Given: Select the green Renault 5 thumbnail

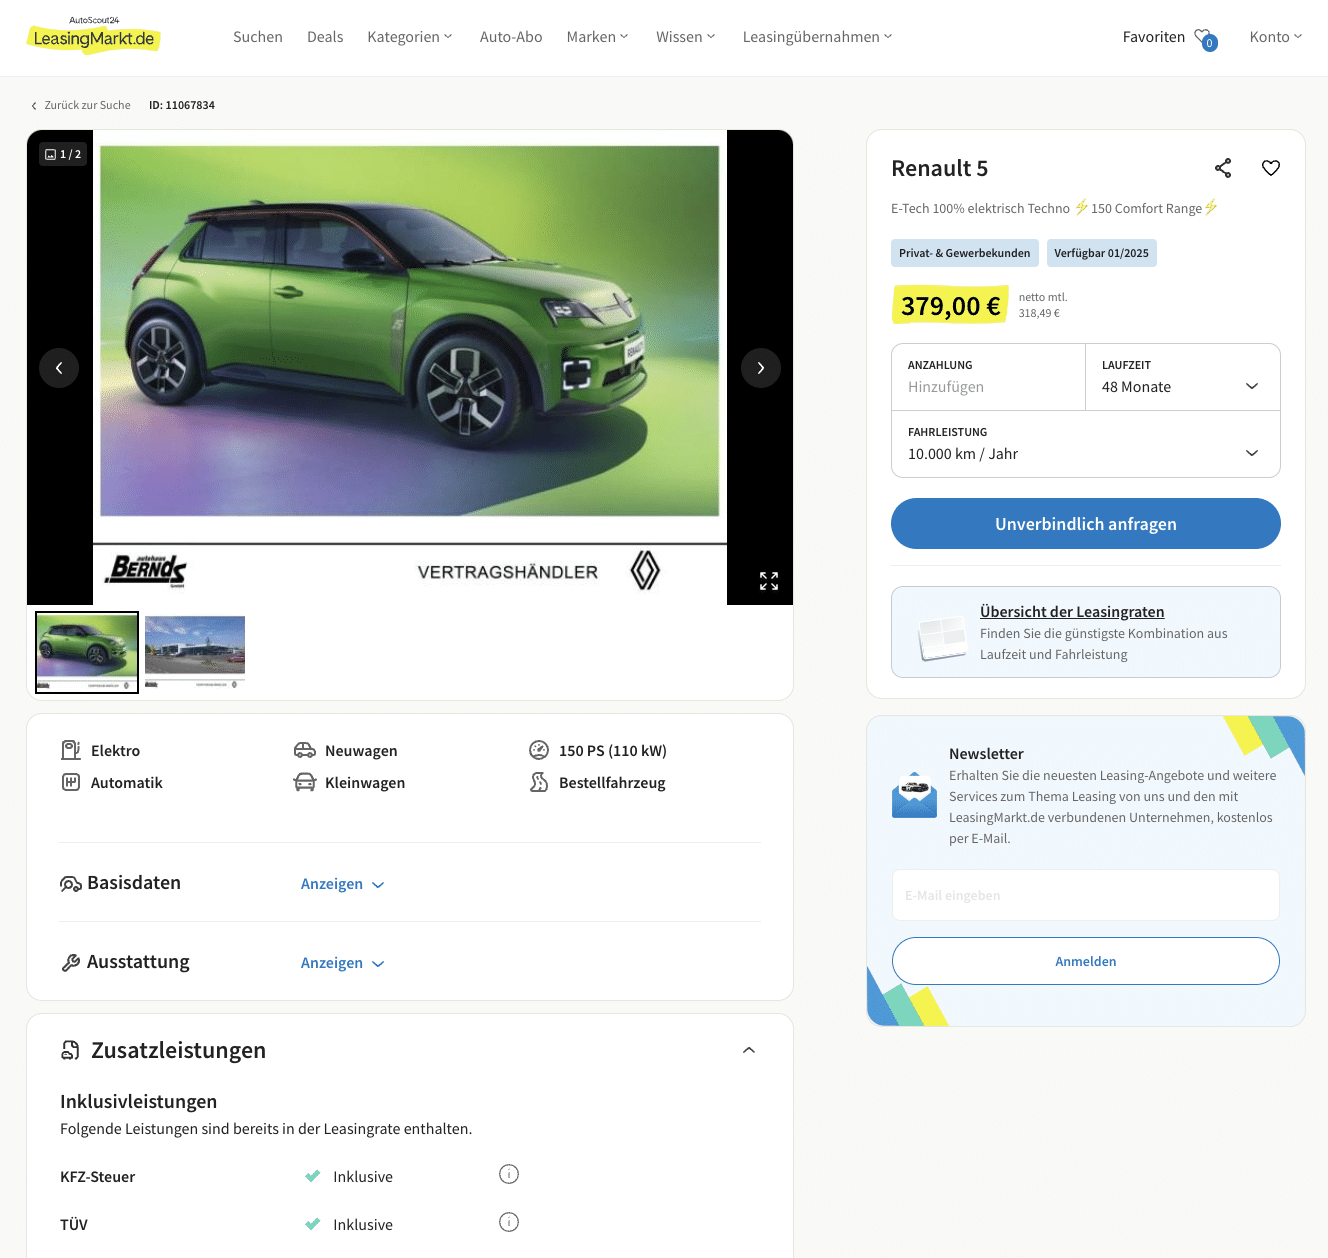Looking at the screenshot, I should coord(87,652).
